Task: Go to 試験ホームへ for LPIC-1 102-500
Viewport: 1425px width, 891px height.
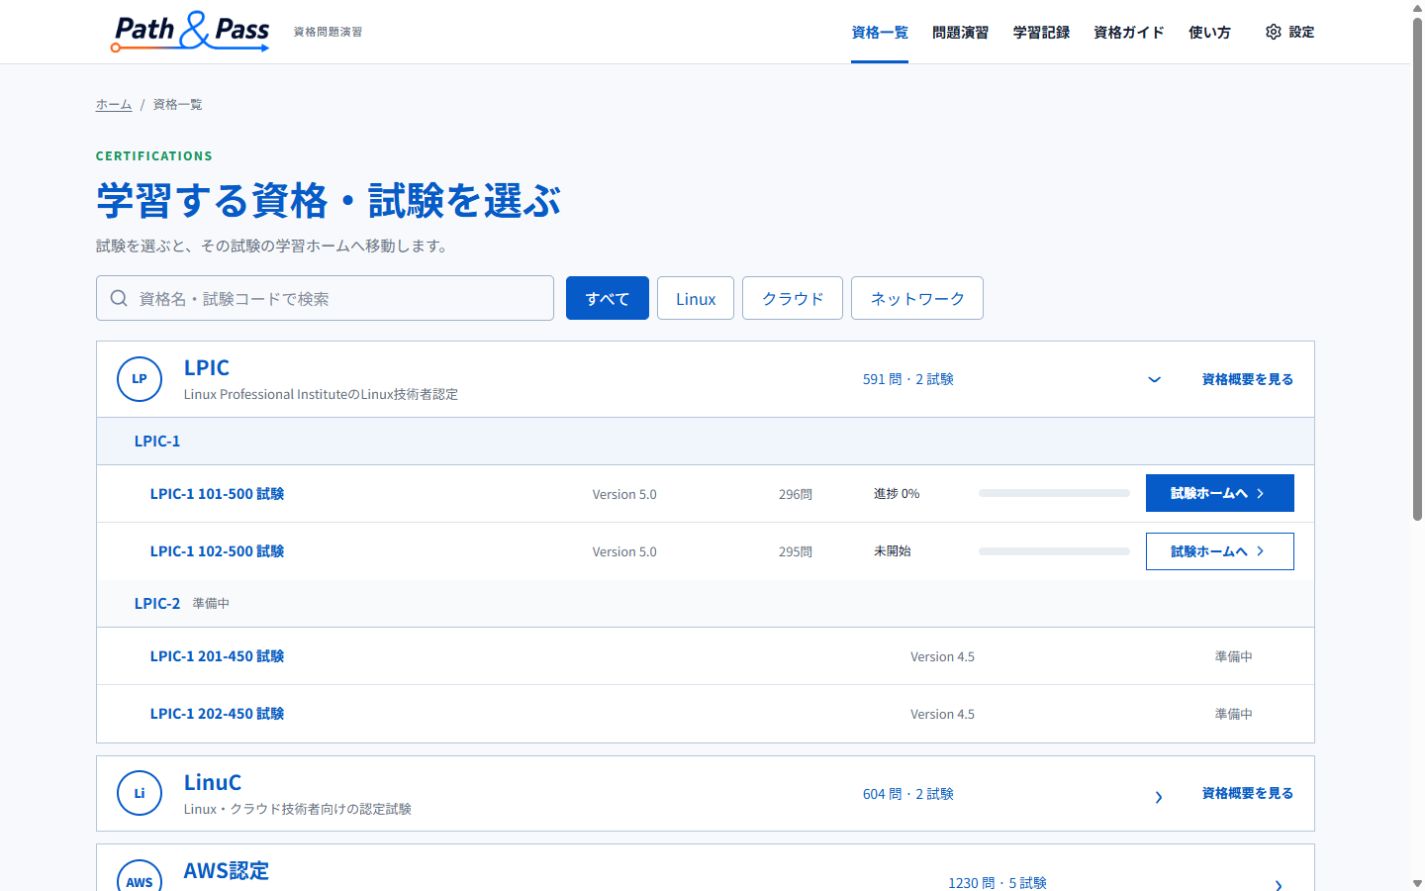Action: 1220,551
